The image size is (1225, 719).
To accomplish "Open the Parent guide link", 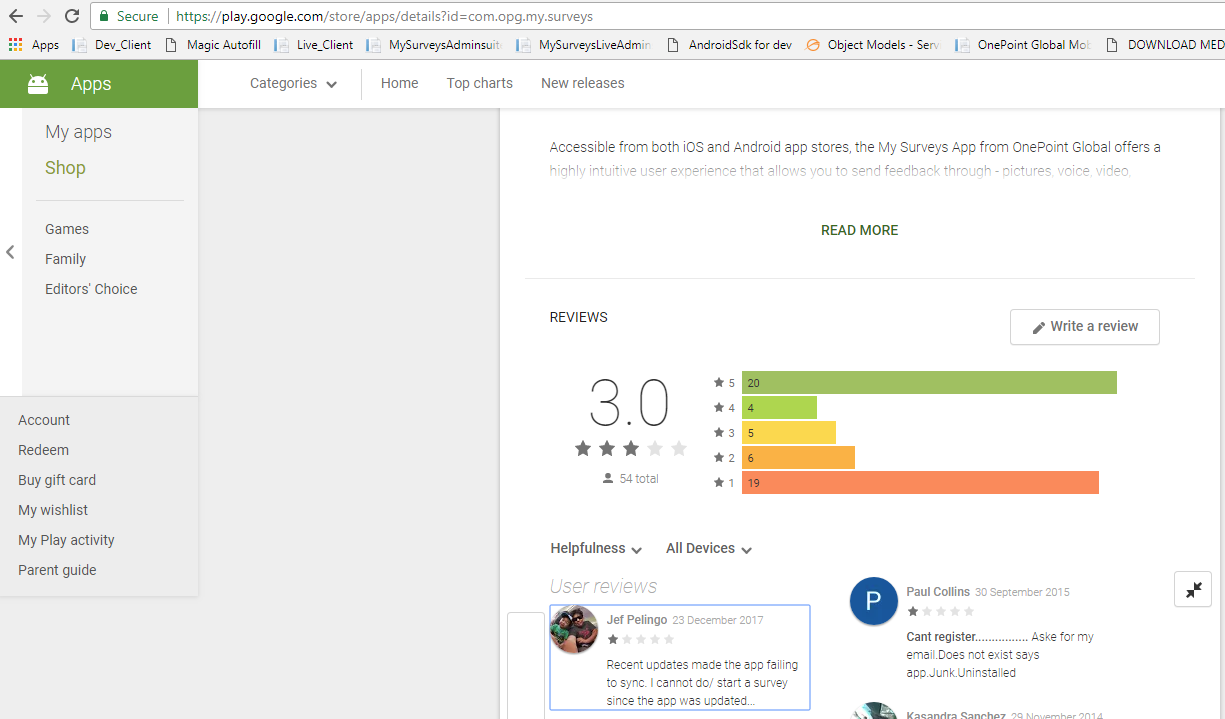I will [57, 570].
